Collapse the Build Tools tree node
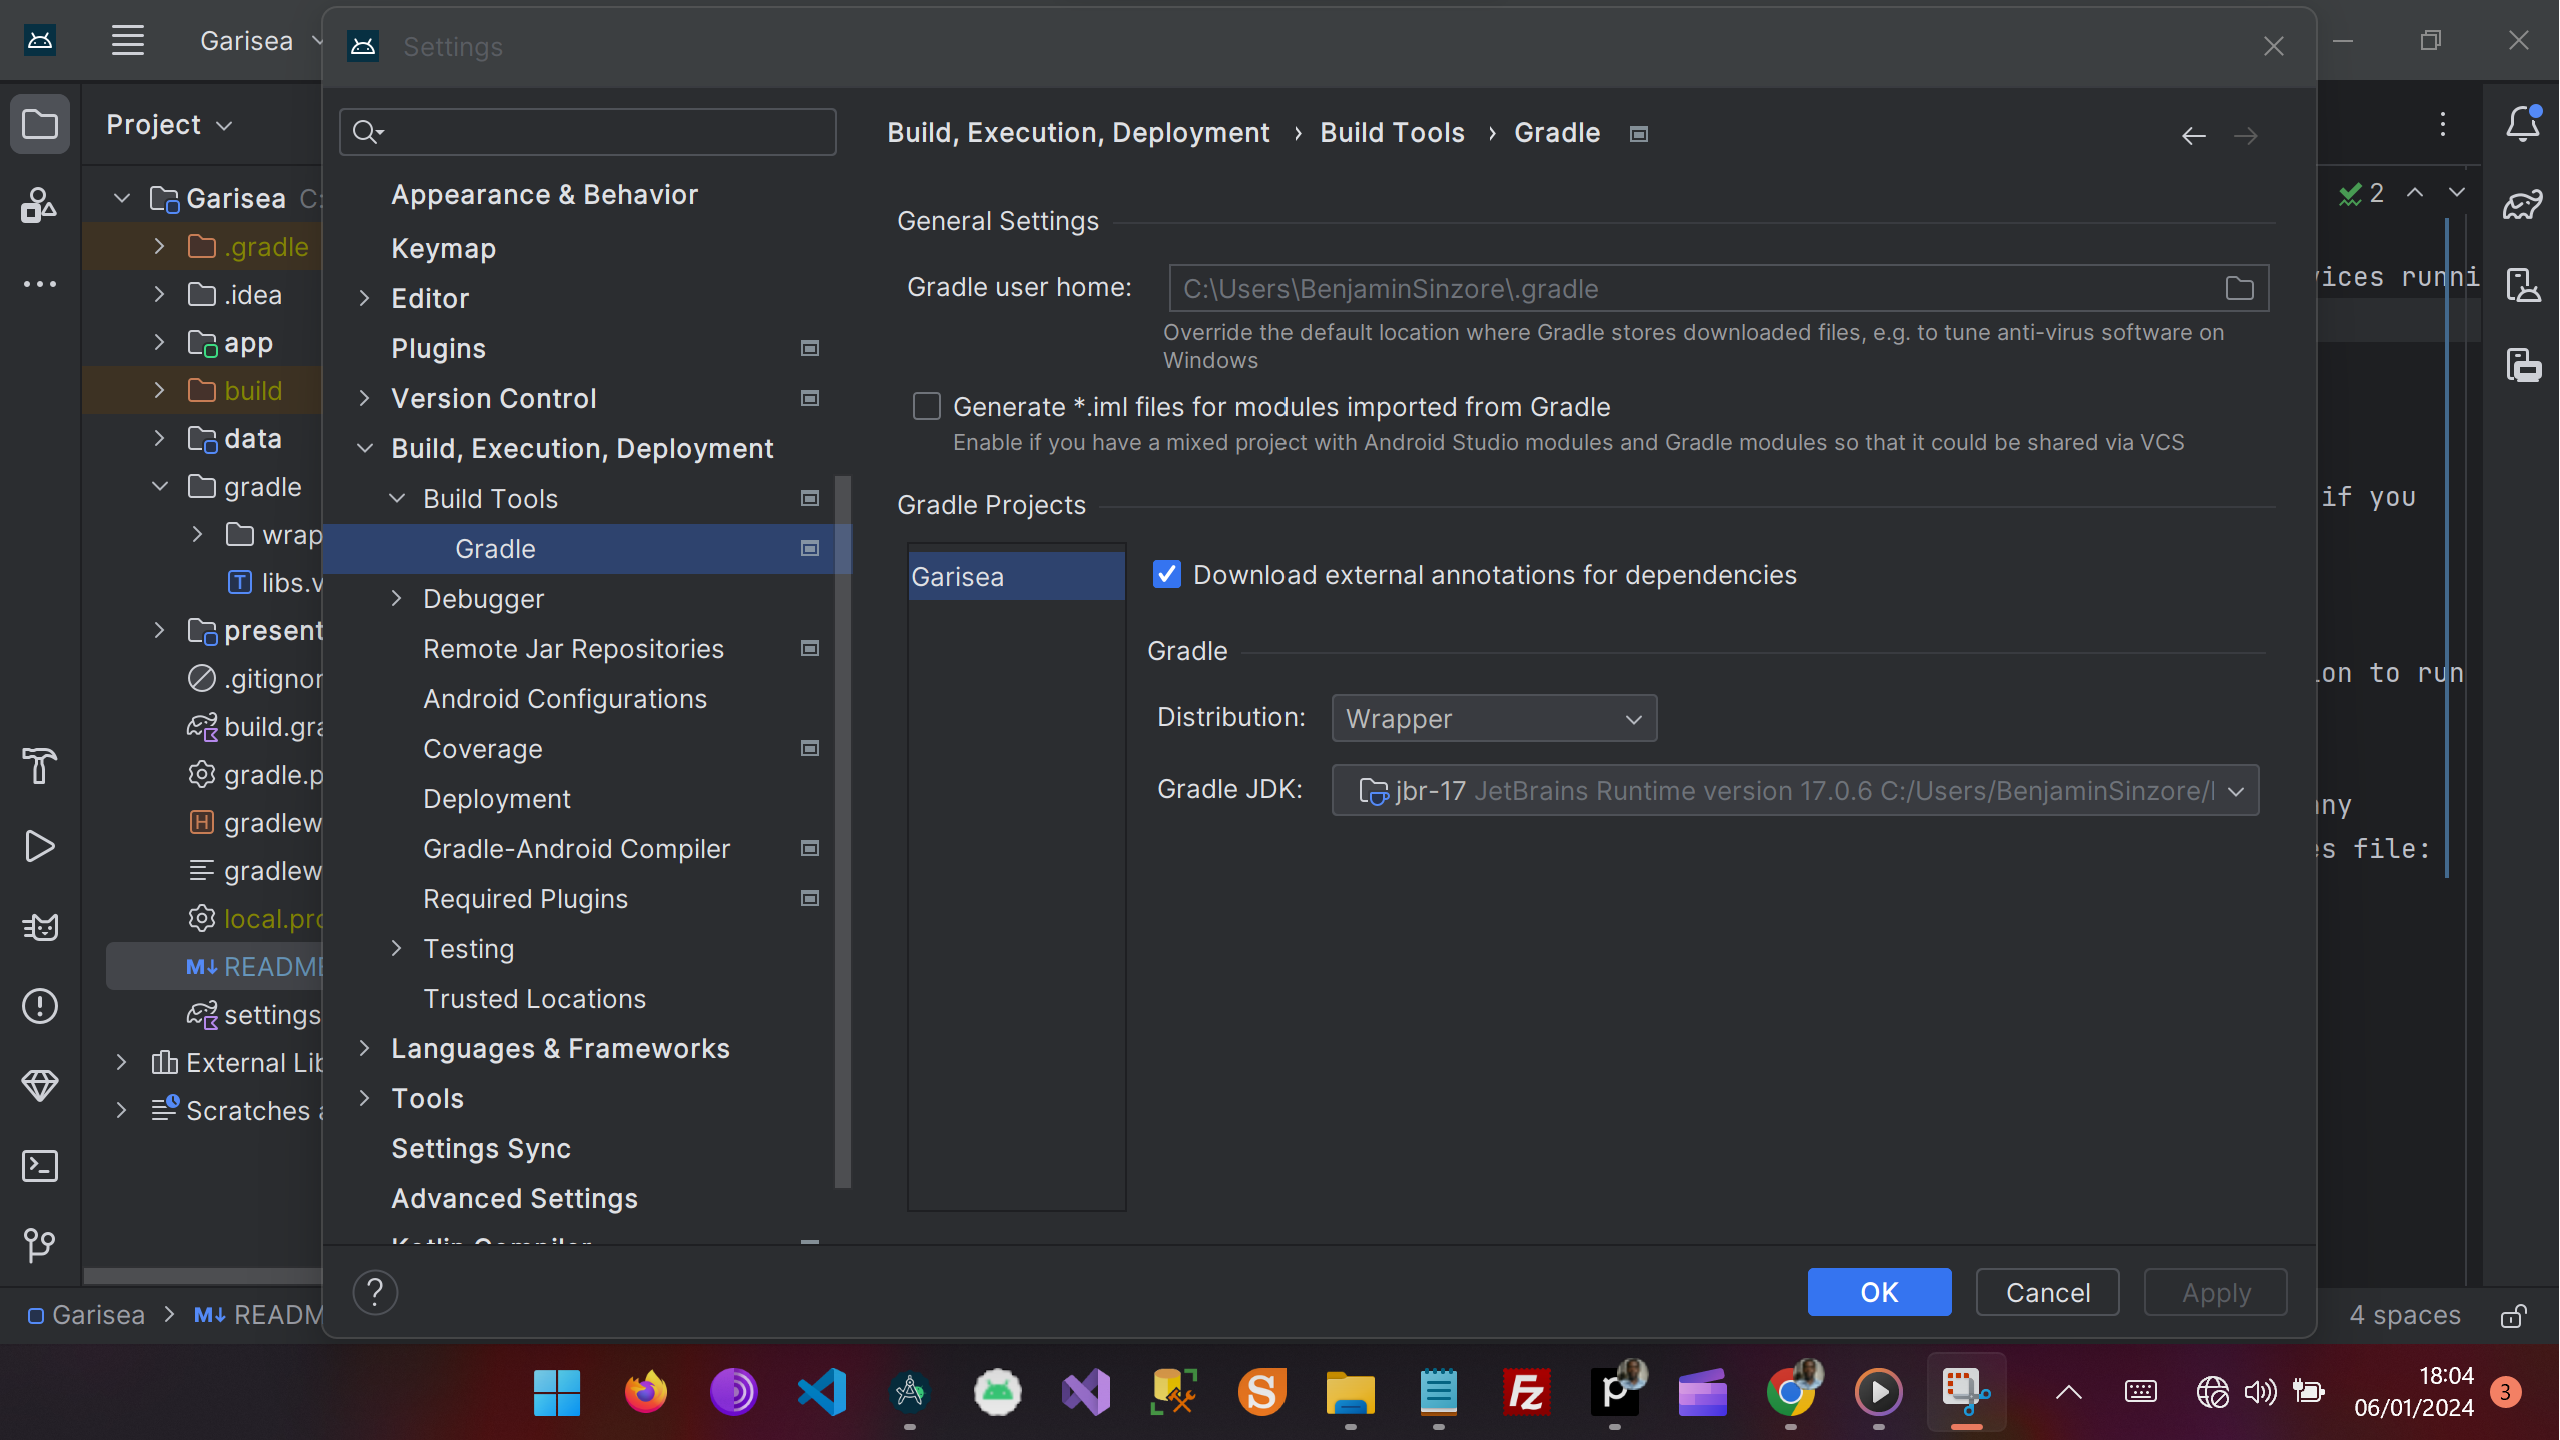This screenshot has width=2560, height=1440. coord(397,498)
